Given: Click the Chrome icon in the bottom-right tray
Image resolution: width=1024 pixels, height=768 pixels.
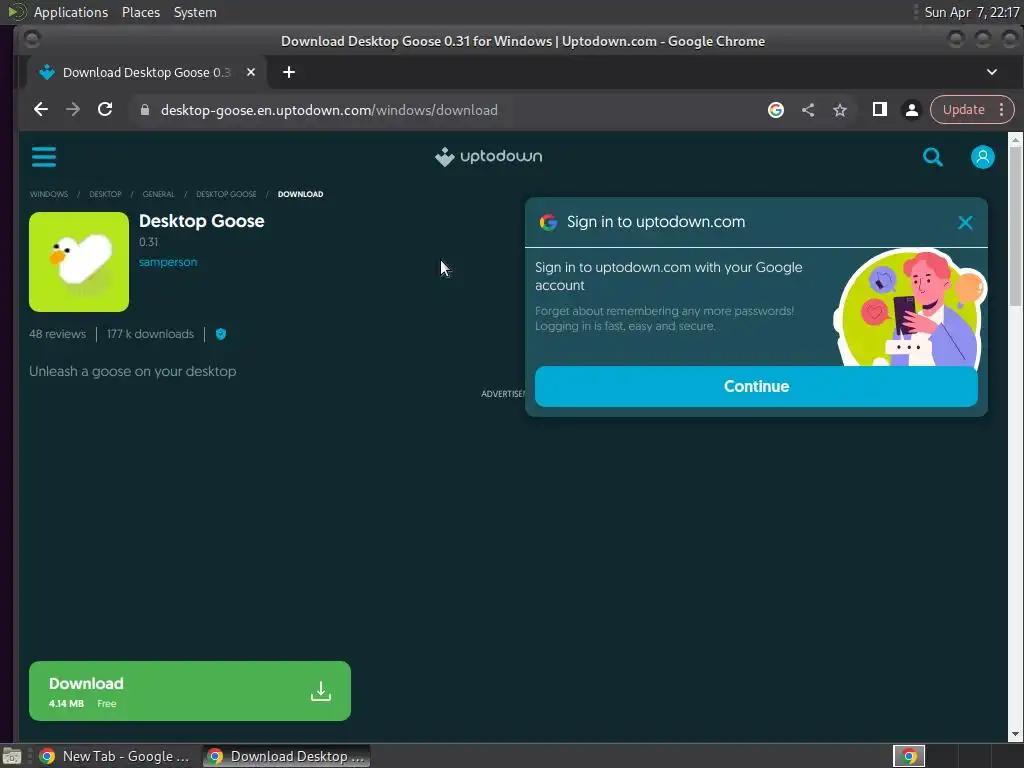Looking at the screenshot, I should tap(909, 756).
